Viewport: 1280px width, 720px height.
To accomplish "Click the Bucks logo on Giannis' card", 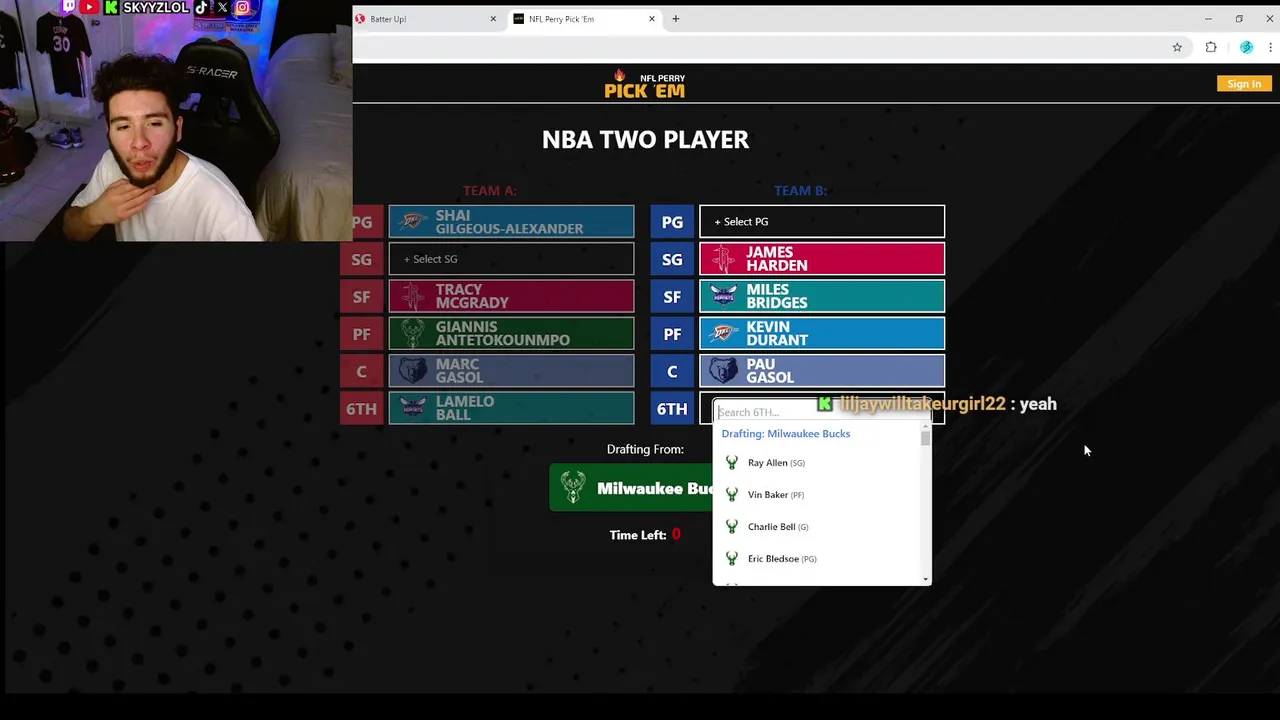I will [x=413, y=334].
